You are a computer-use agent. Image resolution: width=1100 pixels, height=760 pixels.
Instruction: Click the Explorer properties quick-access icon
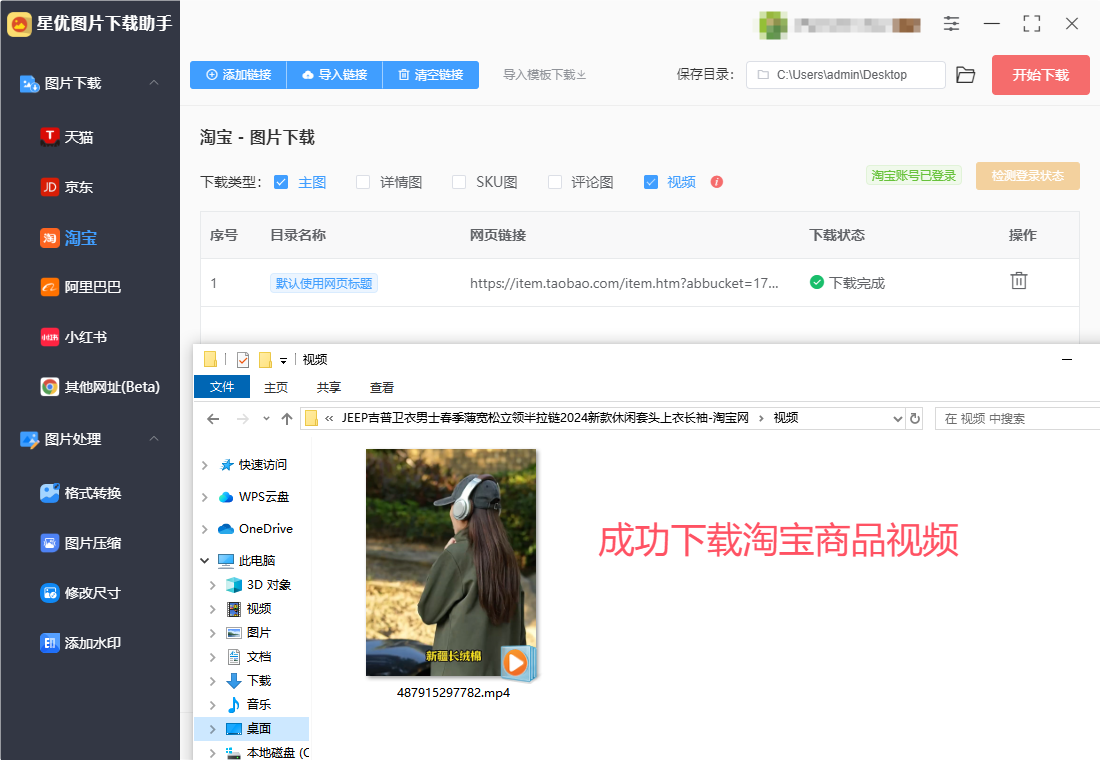(x=243, y=360)
